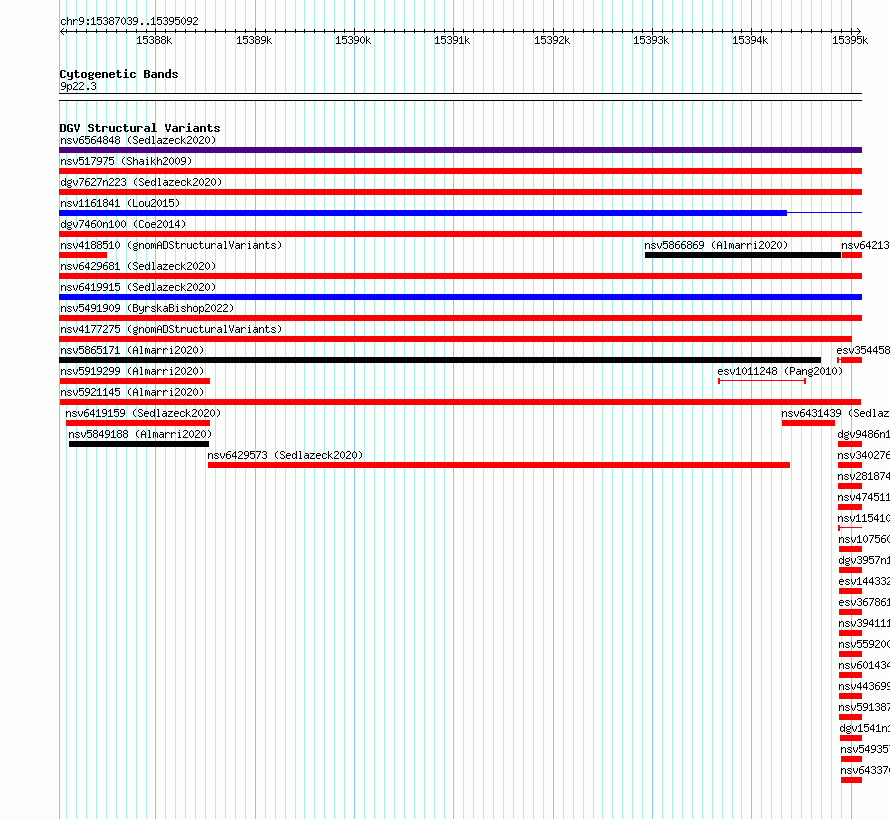This screenshot has height=819, width=890.
Task: Click the red nsv5921145 variant bar
Action: pos(460,402)
